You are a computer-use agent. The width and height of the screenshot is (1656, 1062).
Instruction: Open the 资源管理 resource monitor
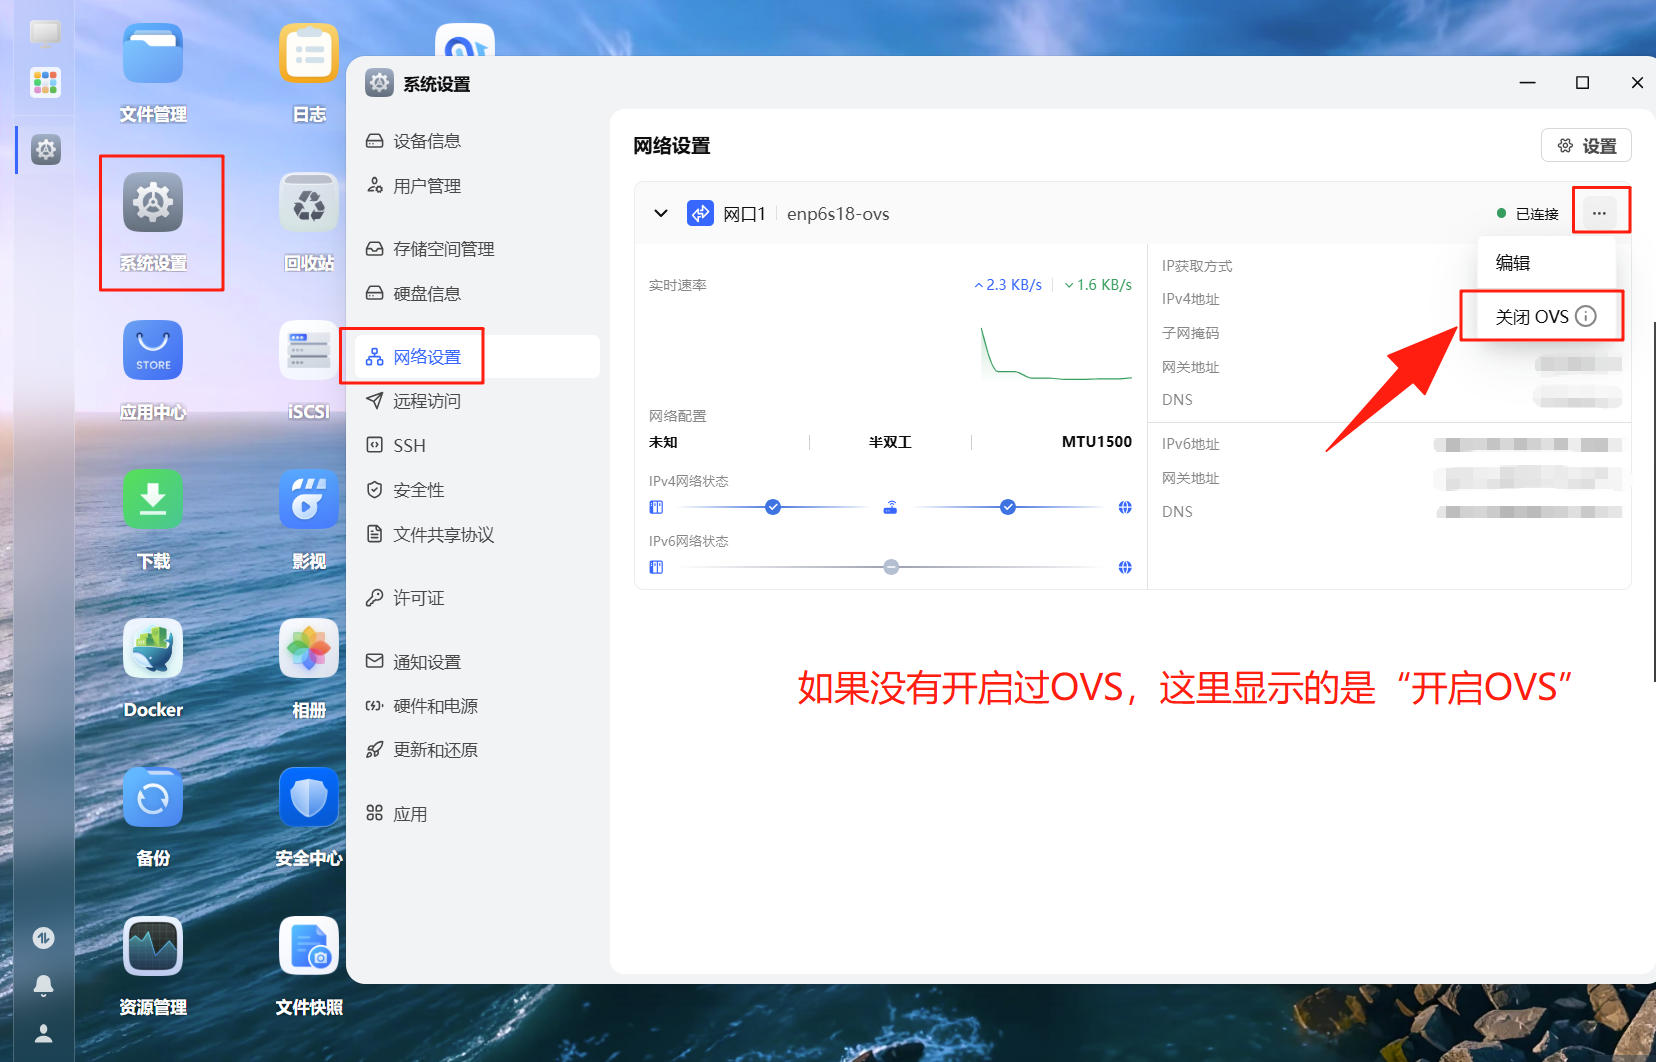coord(152,945)
